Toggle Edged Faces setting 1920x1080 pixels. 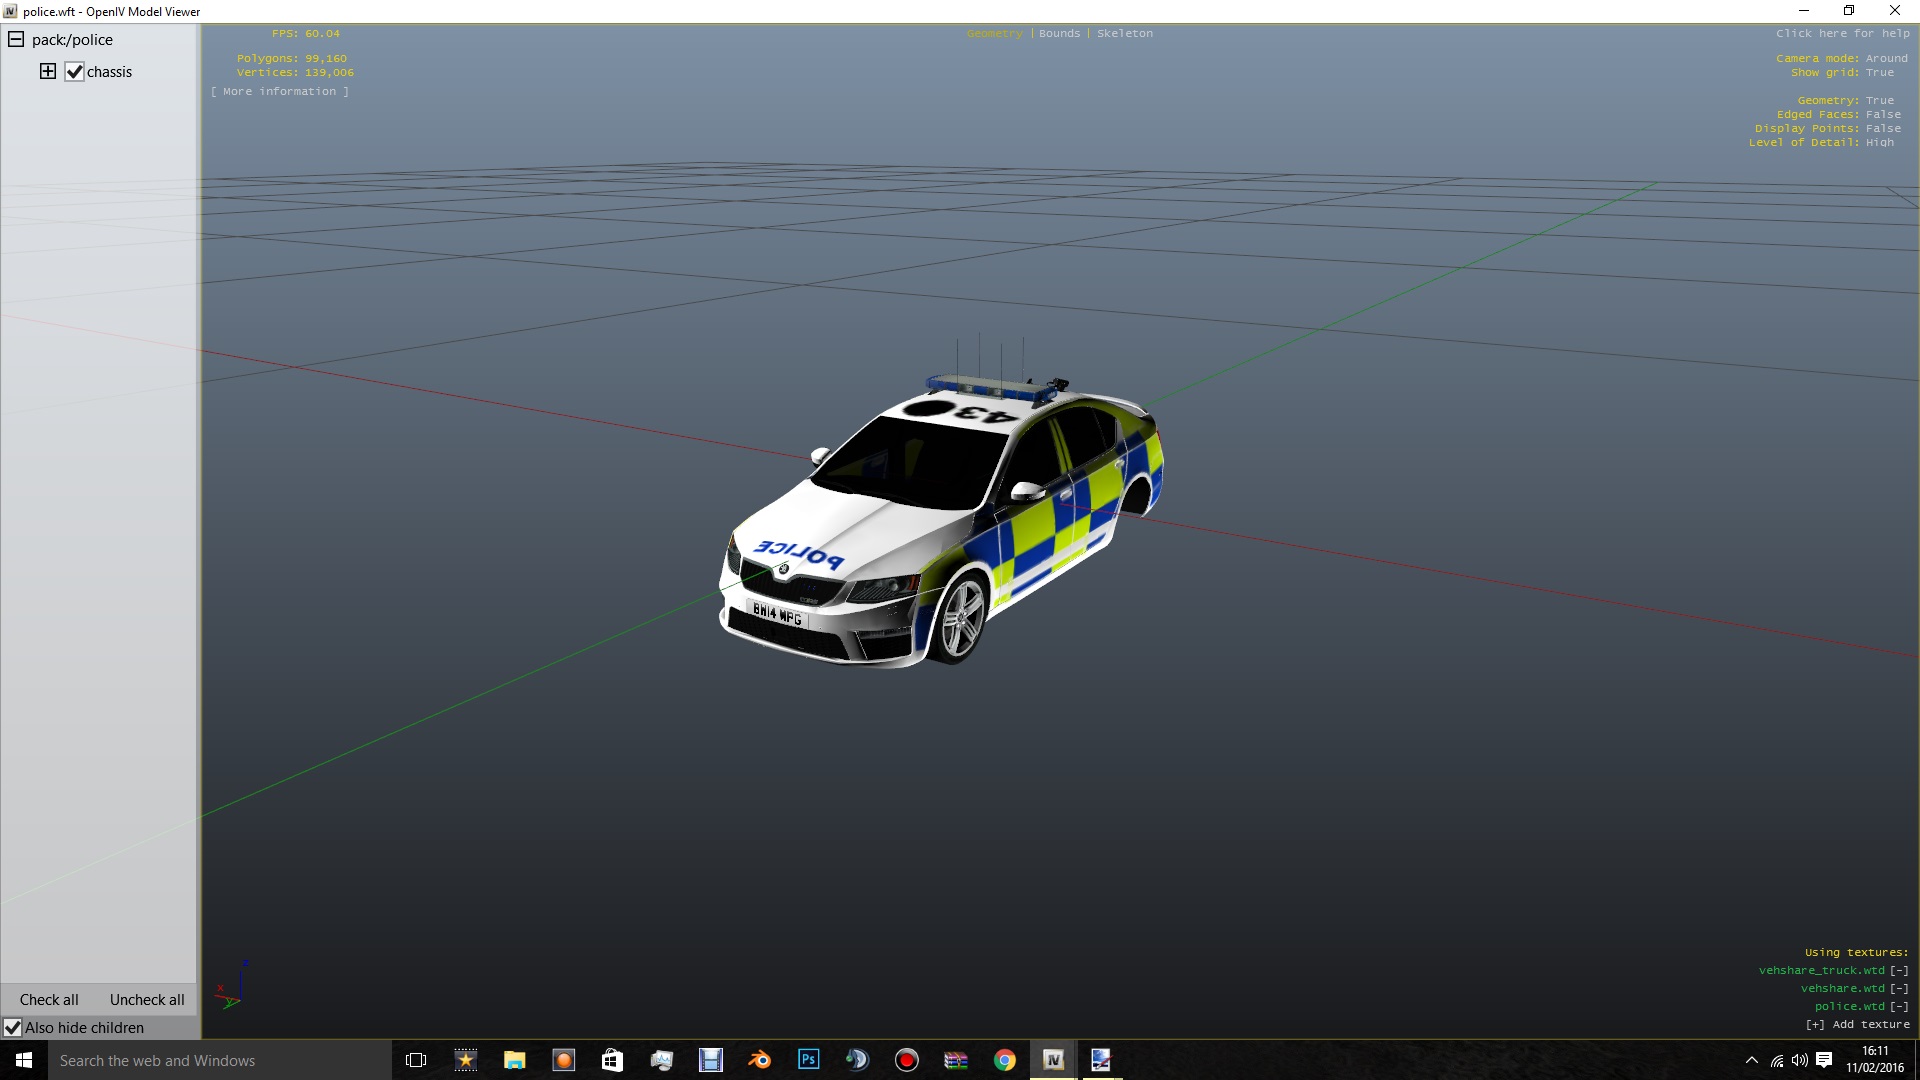tap(1838, 114)
